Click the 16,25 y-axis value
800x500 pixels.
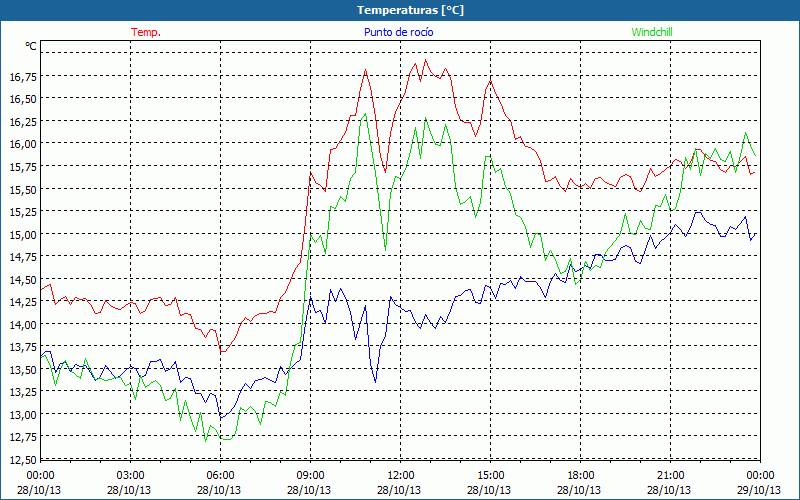[23, 121]
